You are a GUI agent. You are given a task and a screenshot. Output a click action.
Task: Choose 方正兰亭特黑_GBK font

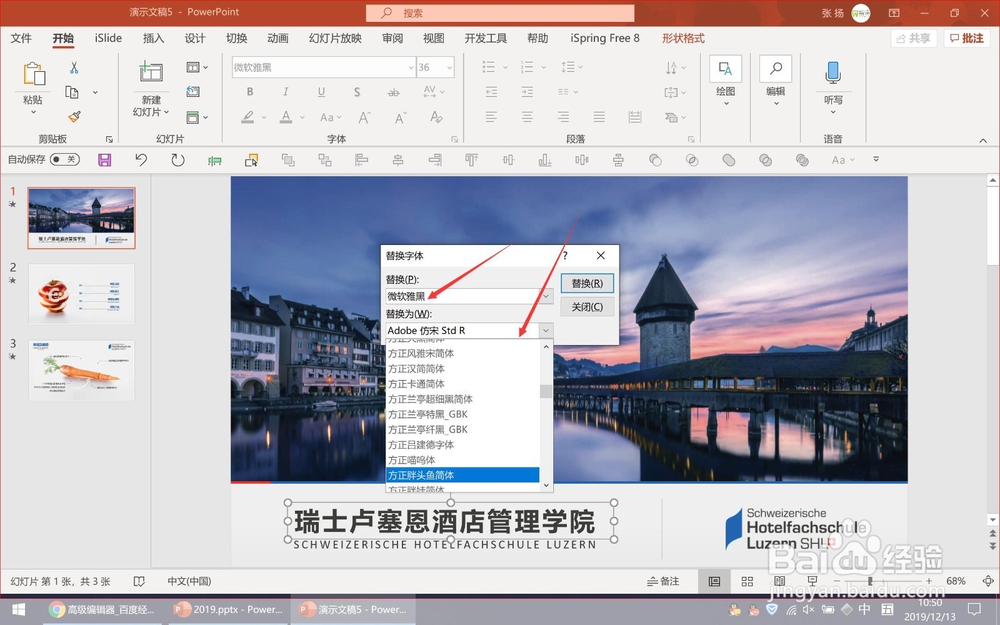(x=463, y=414)
